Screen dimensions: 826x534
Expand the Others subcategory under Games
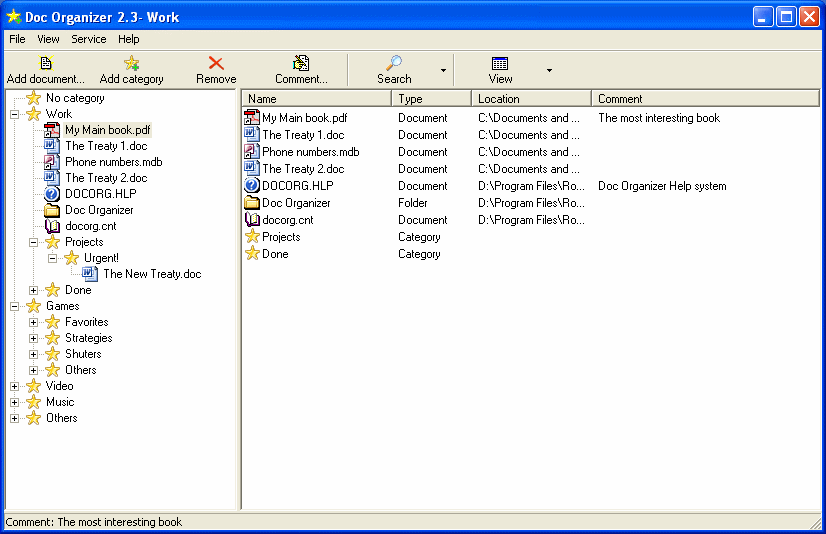pos(33,370)
